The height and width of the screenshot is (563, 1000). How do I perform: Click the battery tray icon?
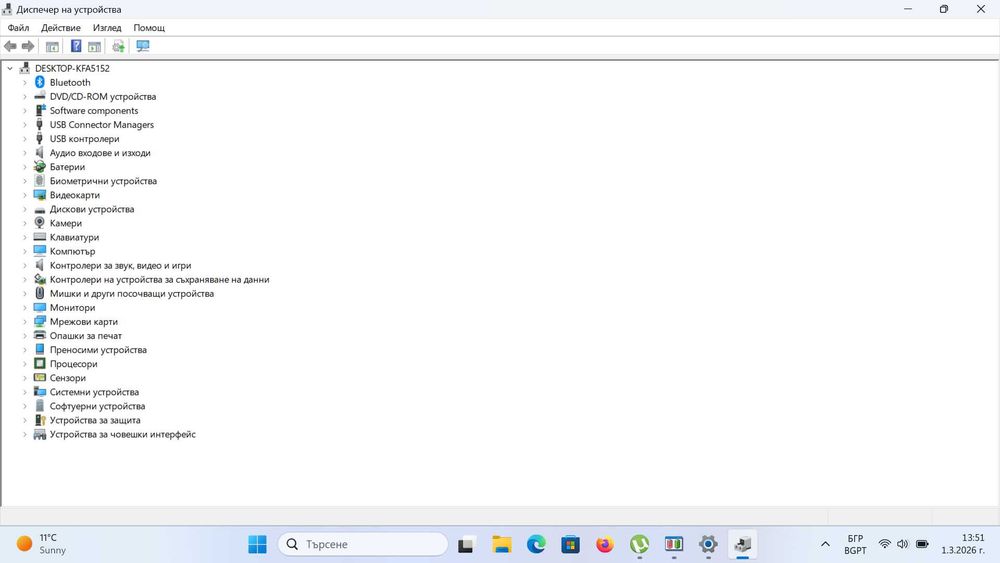coord(922,544)
